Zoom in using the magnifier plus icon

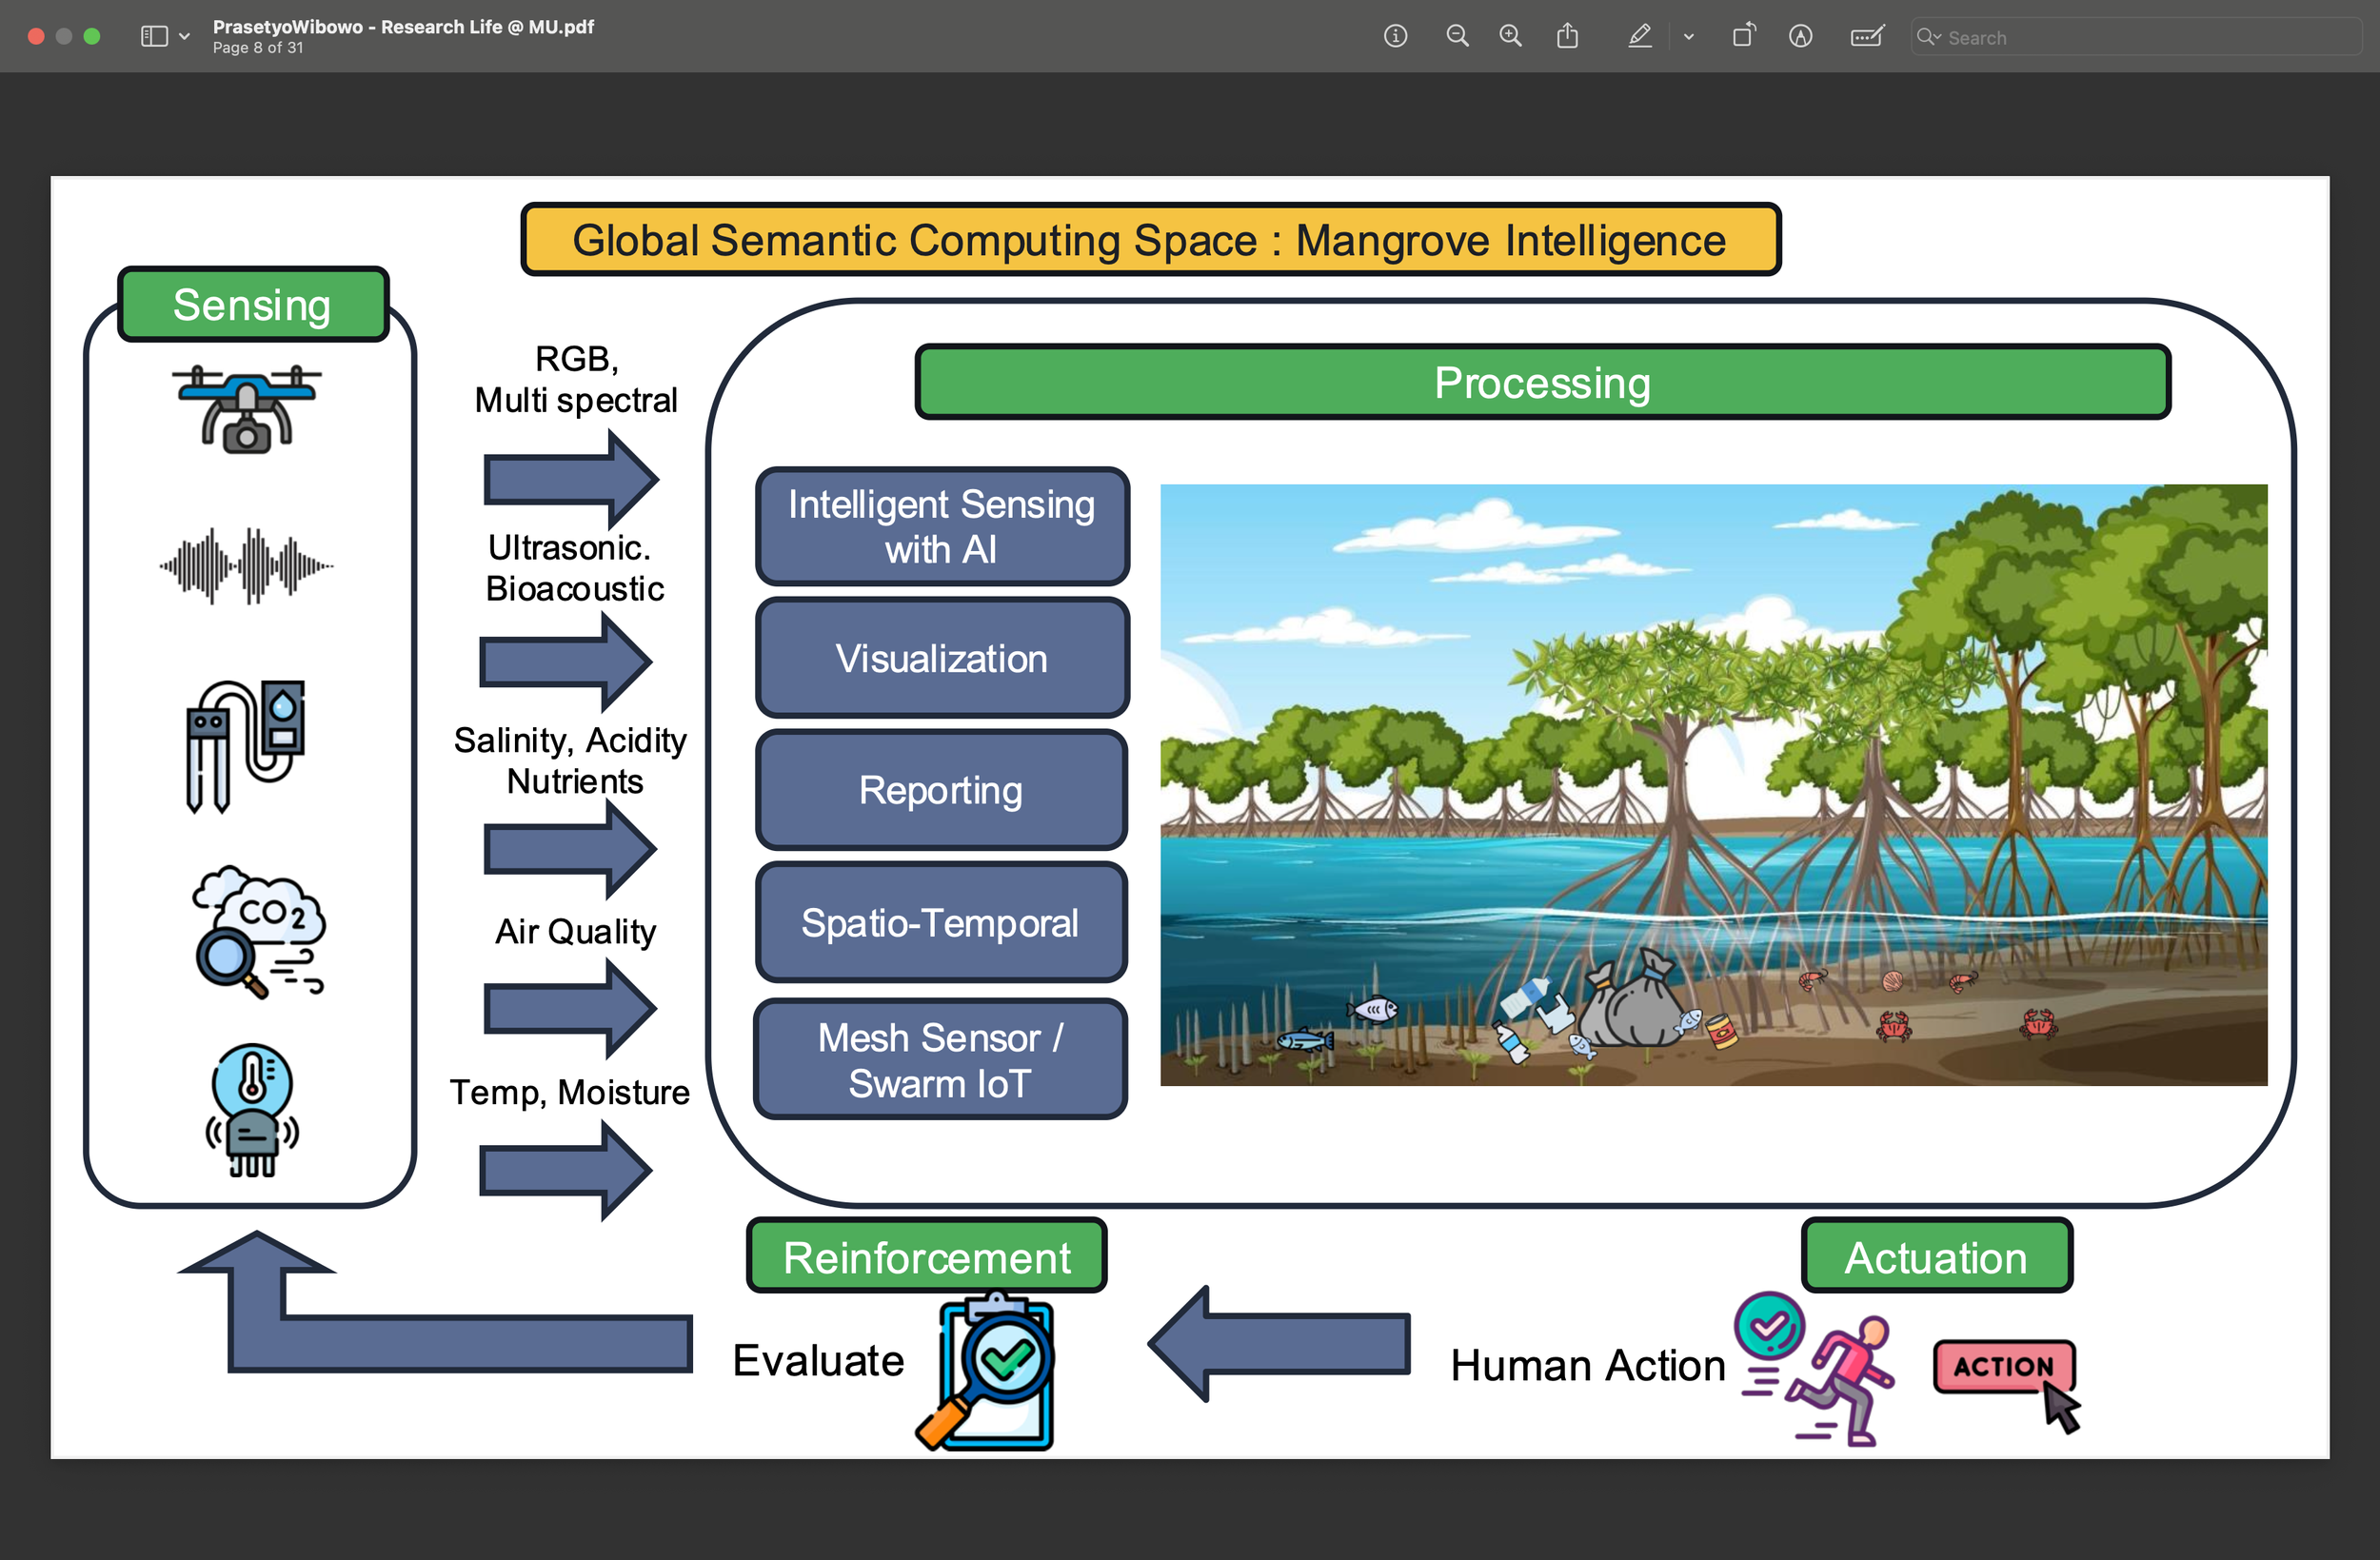(1510, 37)
